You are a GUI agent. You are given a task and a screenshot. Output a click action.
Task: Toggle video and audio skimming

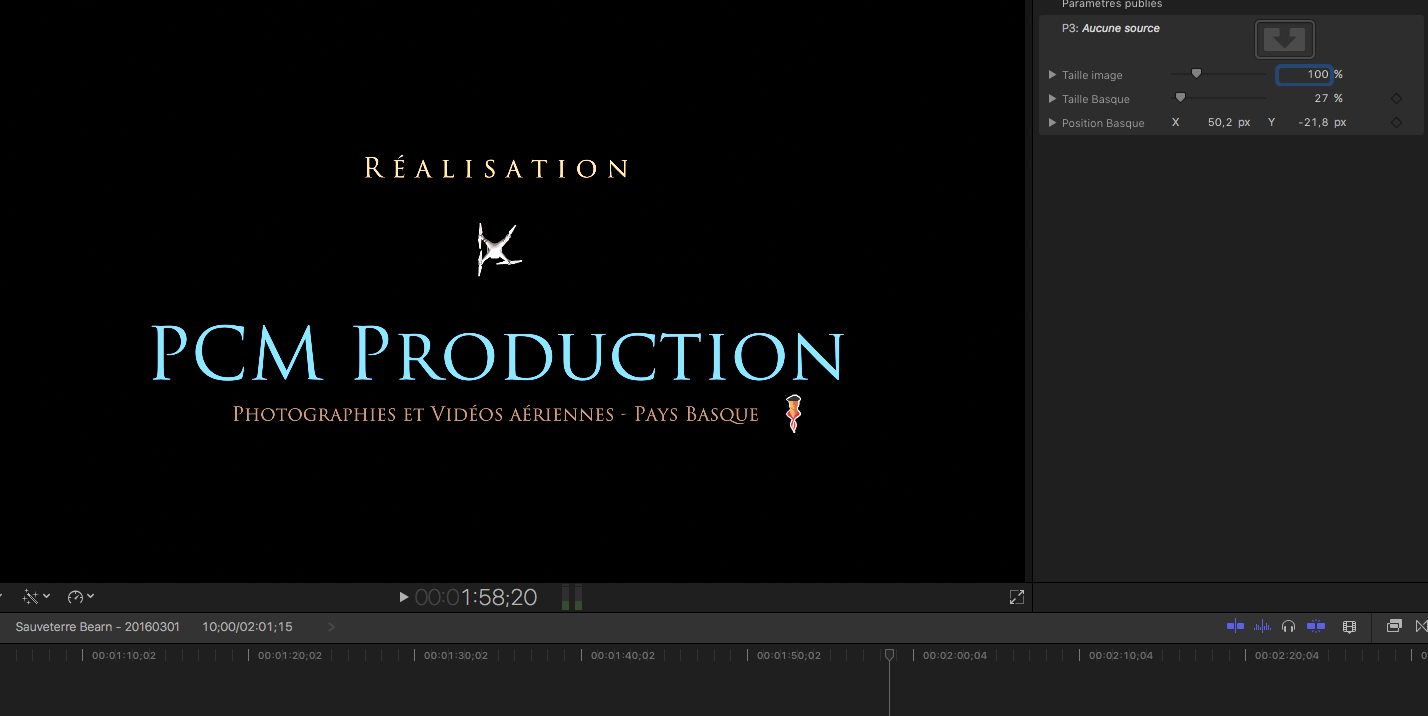pyautogui.click(x=1236, y=626)
